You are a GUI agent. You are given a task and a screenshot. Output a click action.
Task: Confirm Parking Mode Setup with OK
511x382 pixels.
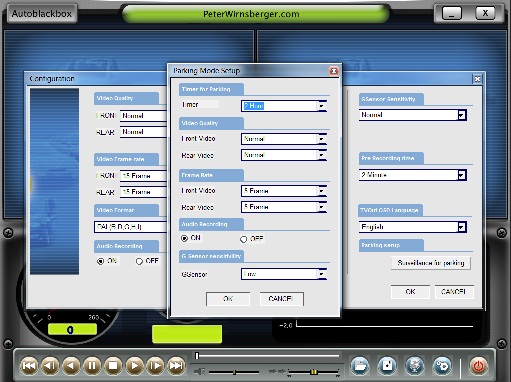point(228,299)
